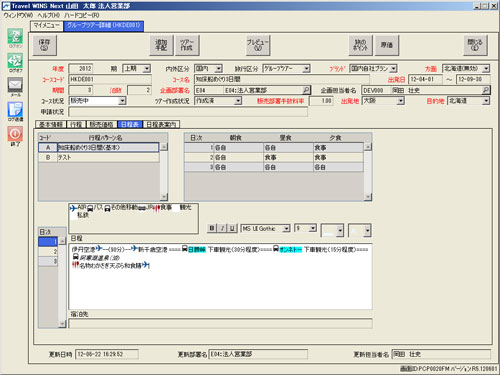Open the font size dropdown showing 9
This screenshot has width=500, height=375.
pos(312,229)
